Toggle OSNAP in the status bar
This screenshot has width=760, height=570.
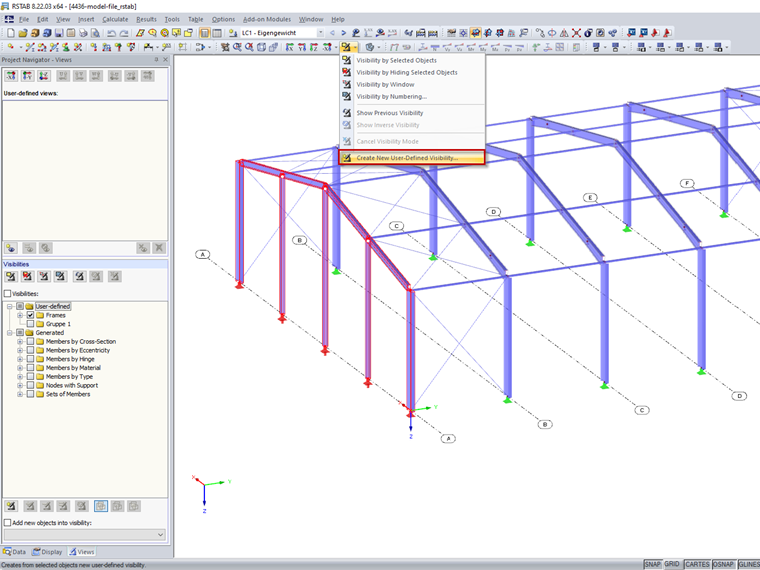tap(724, 564)
